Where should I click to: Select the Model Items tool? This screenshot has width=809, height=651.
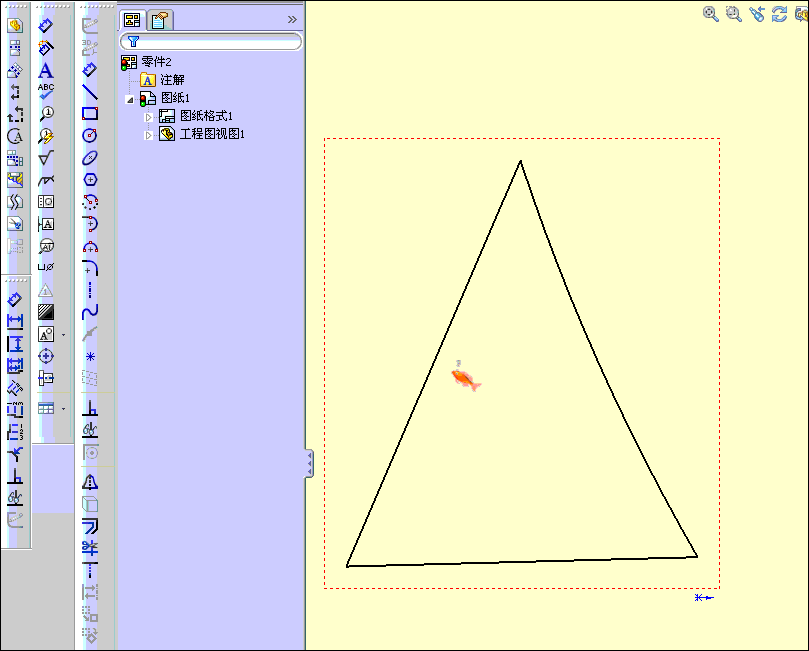click(45, 48)
